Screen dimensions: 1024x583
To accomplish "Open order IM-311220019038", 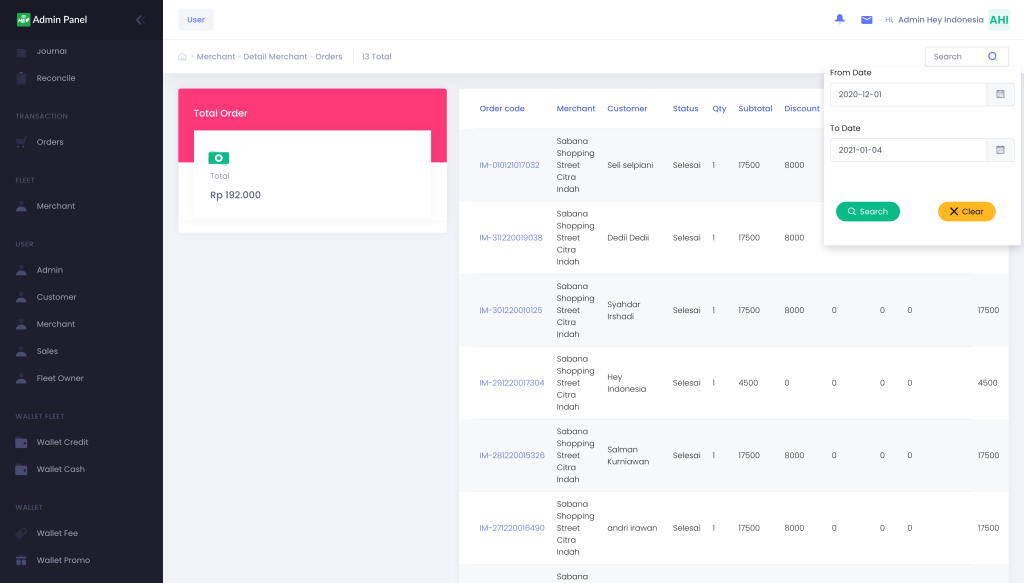I will [511, 238].
